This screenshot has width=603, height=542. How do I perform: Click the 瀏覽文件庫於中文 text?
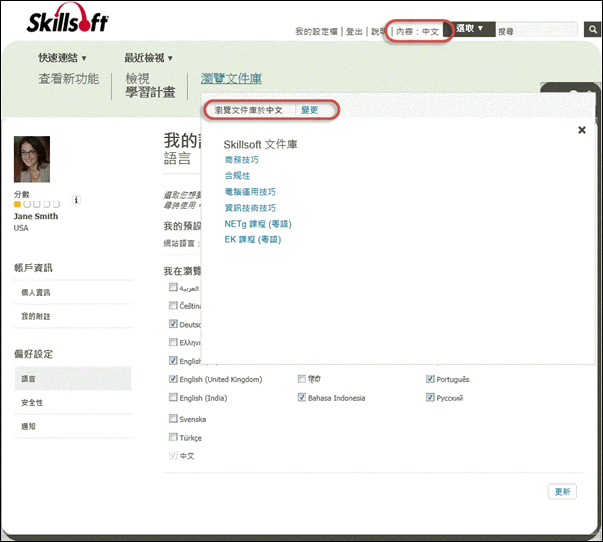point(248,110)
